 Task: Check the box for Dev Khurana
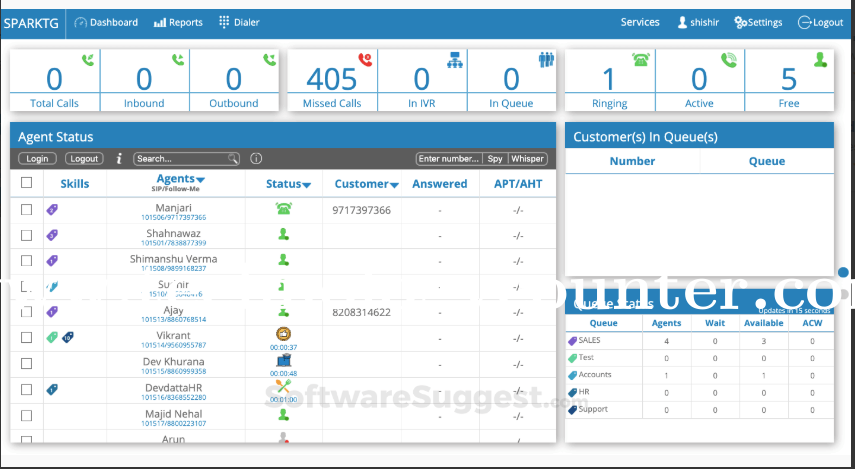tap(26, 363)
